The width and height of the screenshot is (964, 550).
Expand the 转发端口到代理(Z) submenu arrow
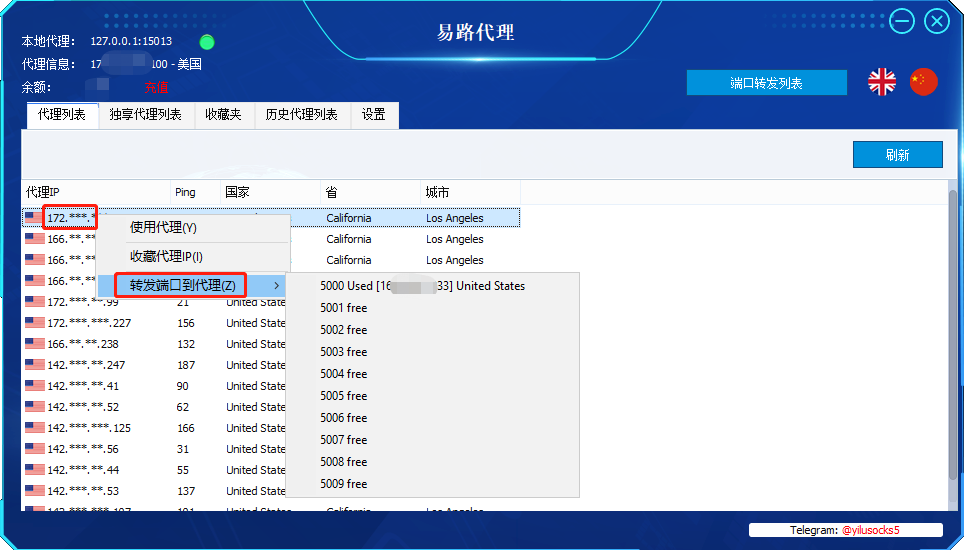[276, 286]
